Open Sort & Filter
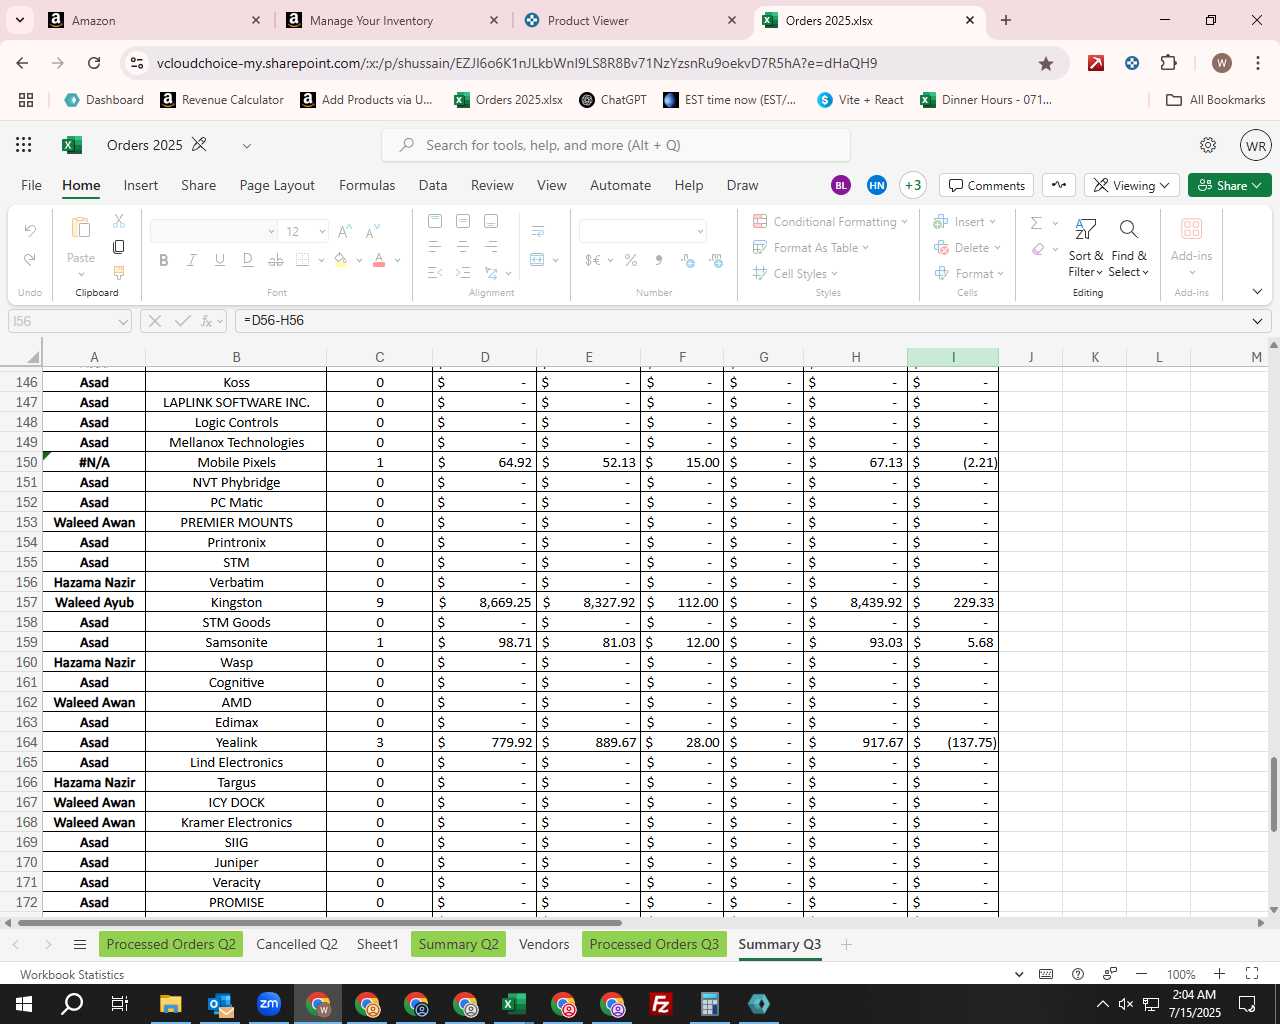Viewport: 1280px width, 1024px height. [x=1085, y=248]
